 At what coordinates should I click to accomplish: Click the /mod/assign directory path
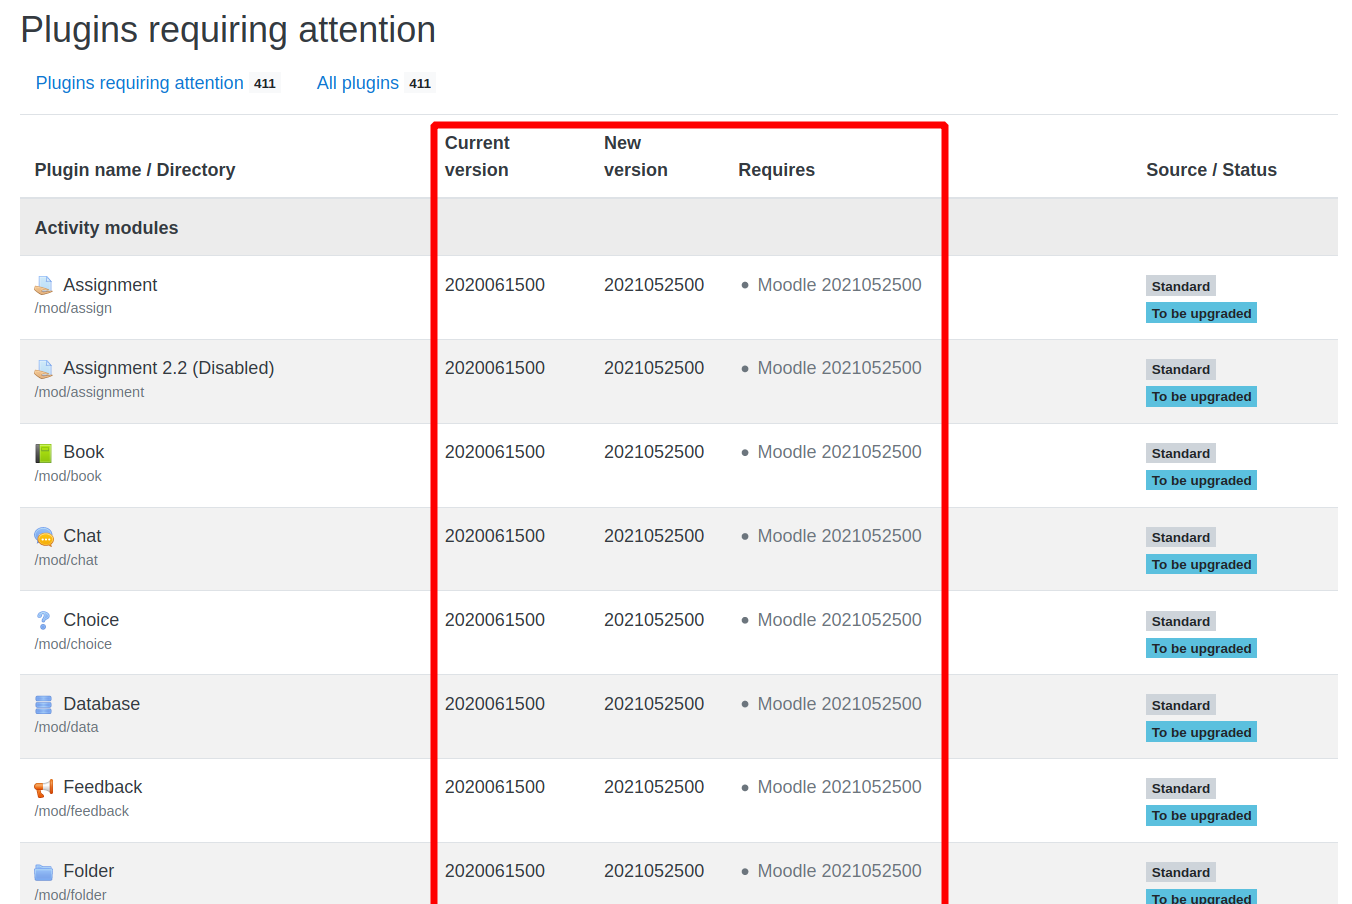click(73, 308)
